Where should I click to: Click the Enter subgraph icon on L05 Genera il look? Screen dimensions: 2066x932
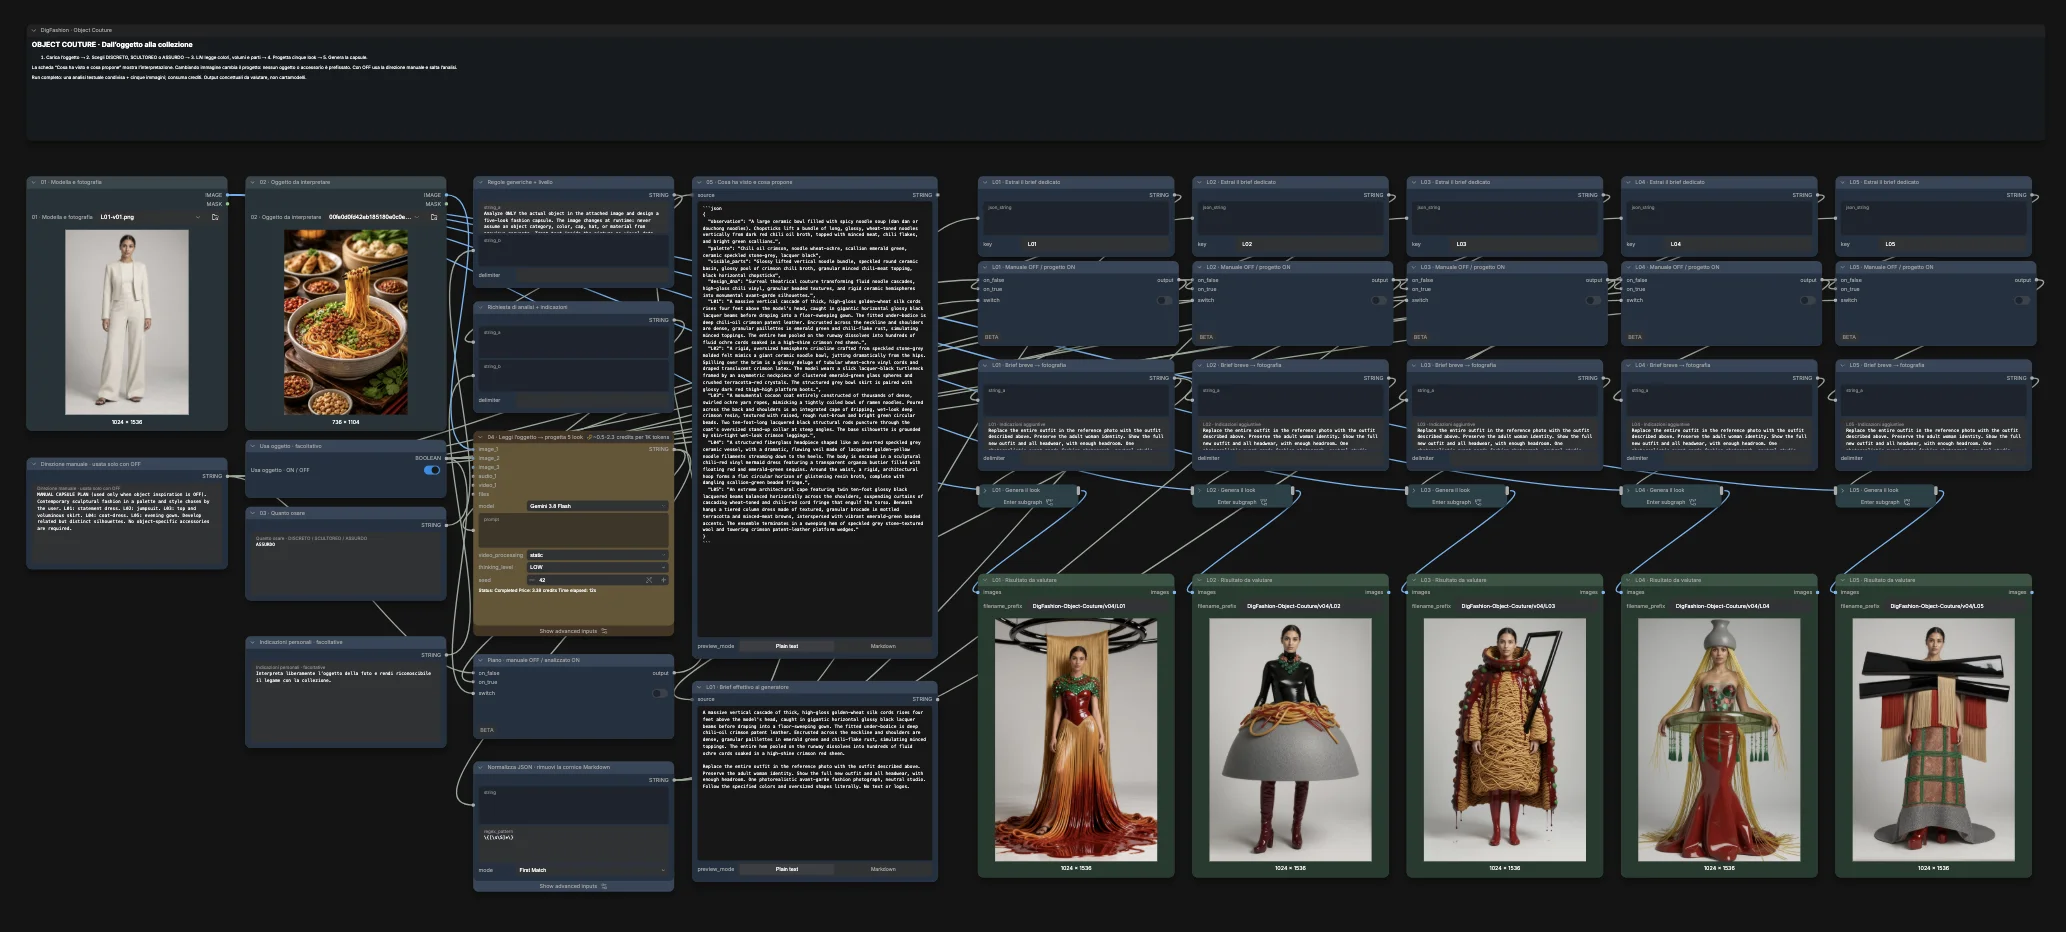coord(1907,502)
